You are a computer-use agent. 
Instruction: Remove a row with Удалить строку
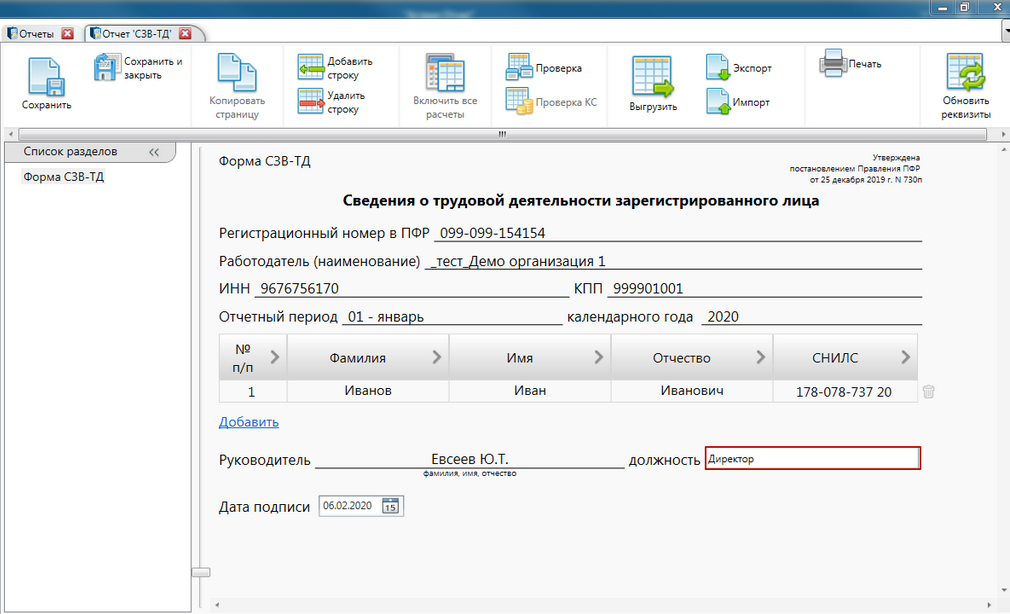[332, 102]
